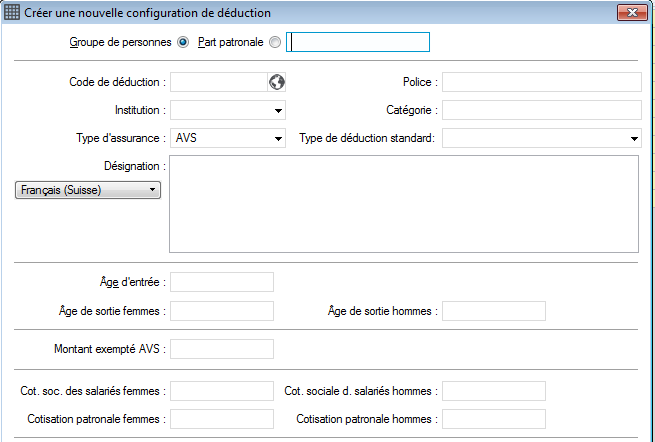Click the grid icon in the title bar

pyautogui.click(x=12, y=12)
